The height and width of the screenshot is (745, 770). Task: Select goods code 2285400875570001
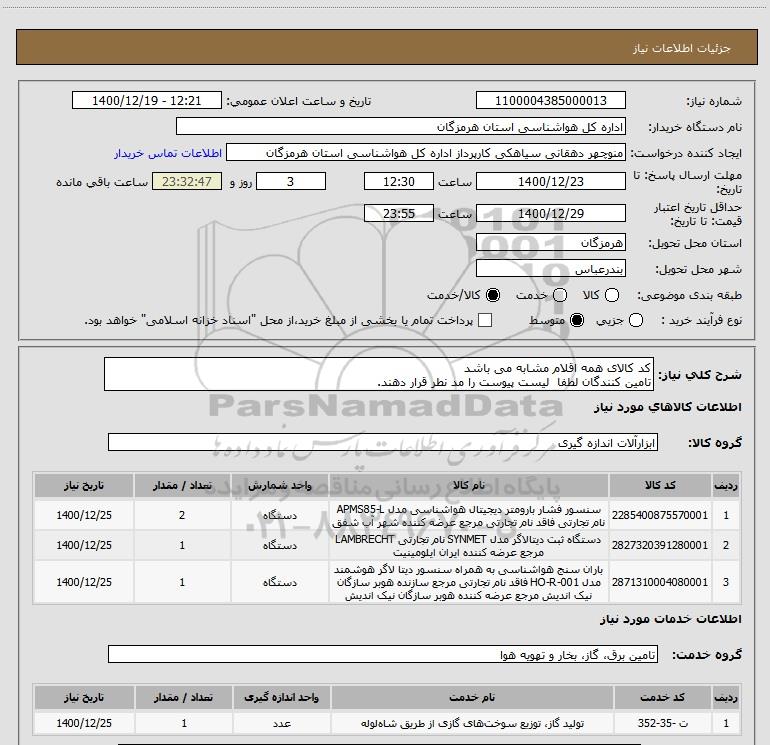pyautogui.click(x=660, y=515)
